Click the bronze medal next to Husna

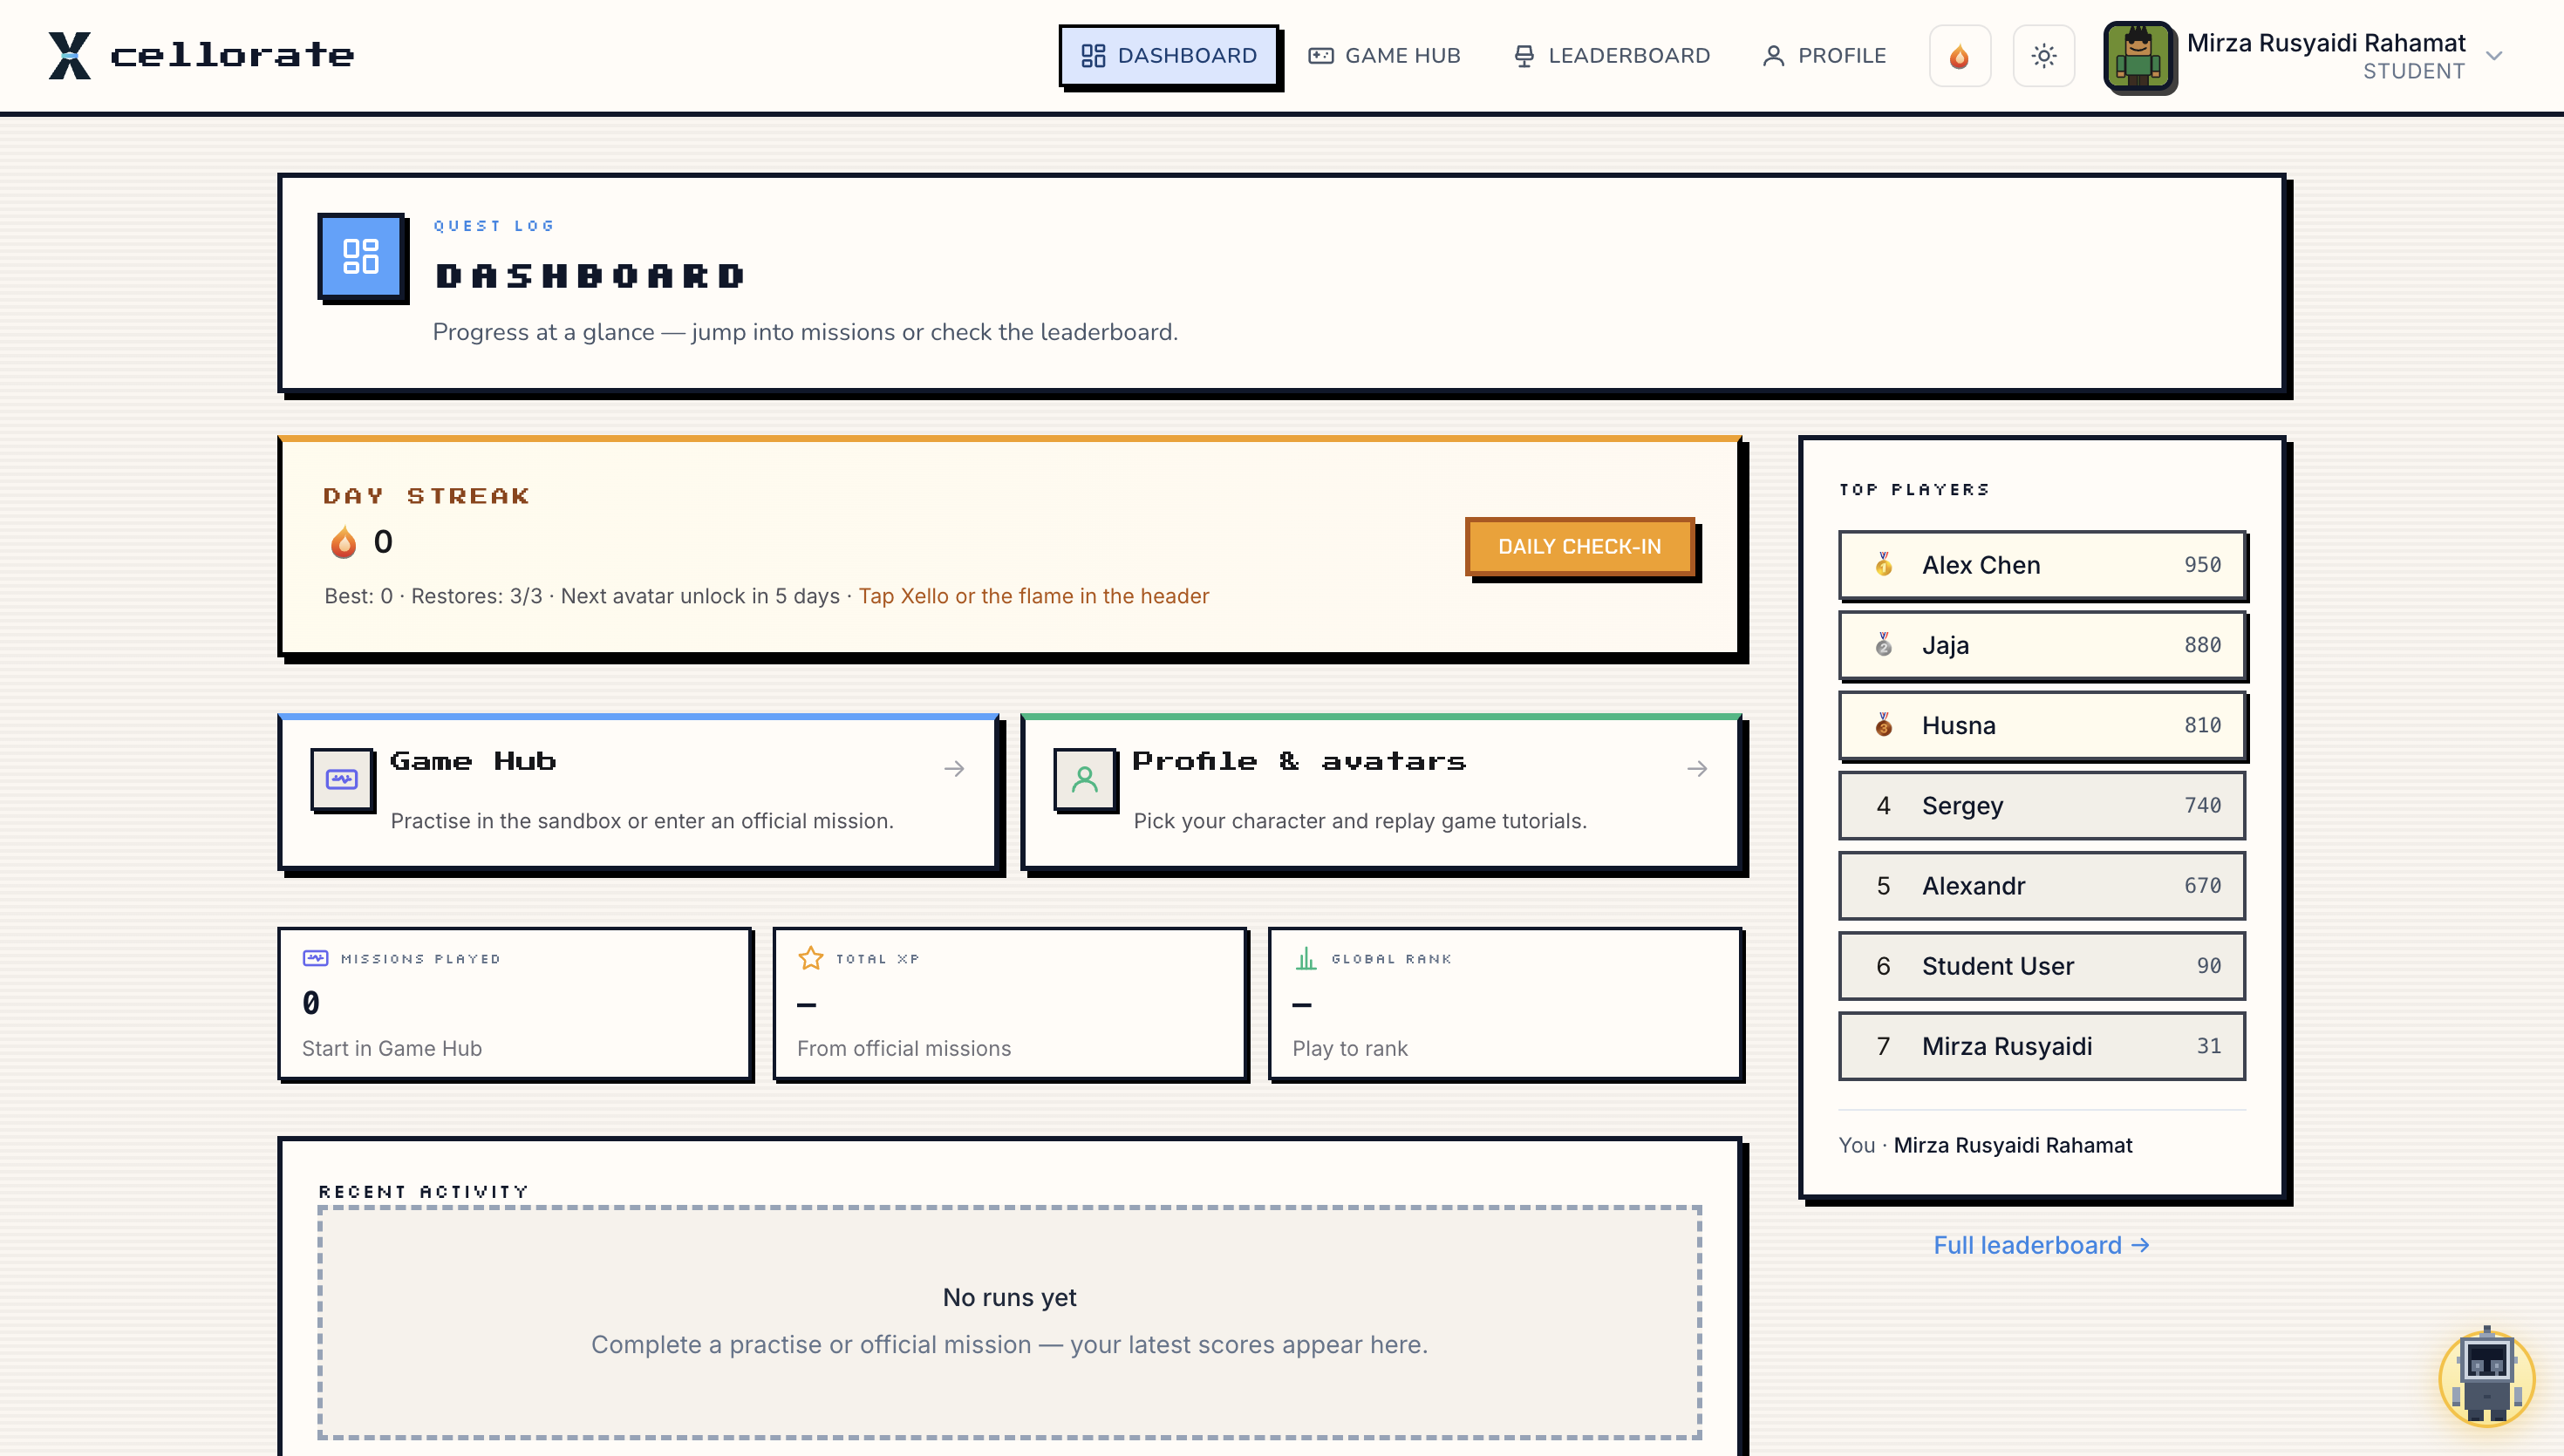[1884, 725]
